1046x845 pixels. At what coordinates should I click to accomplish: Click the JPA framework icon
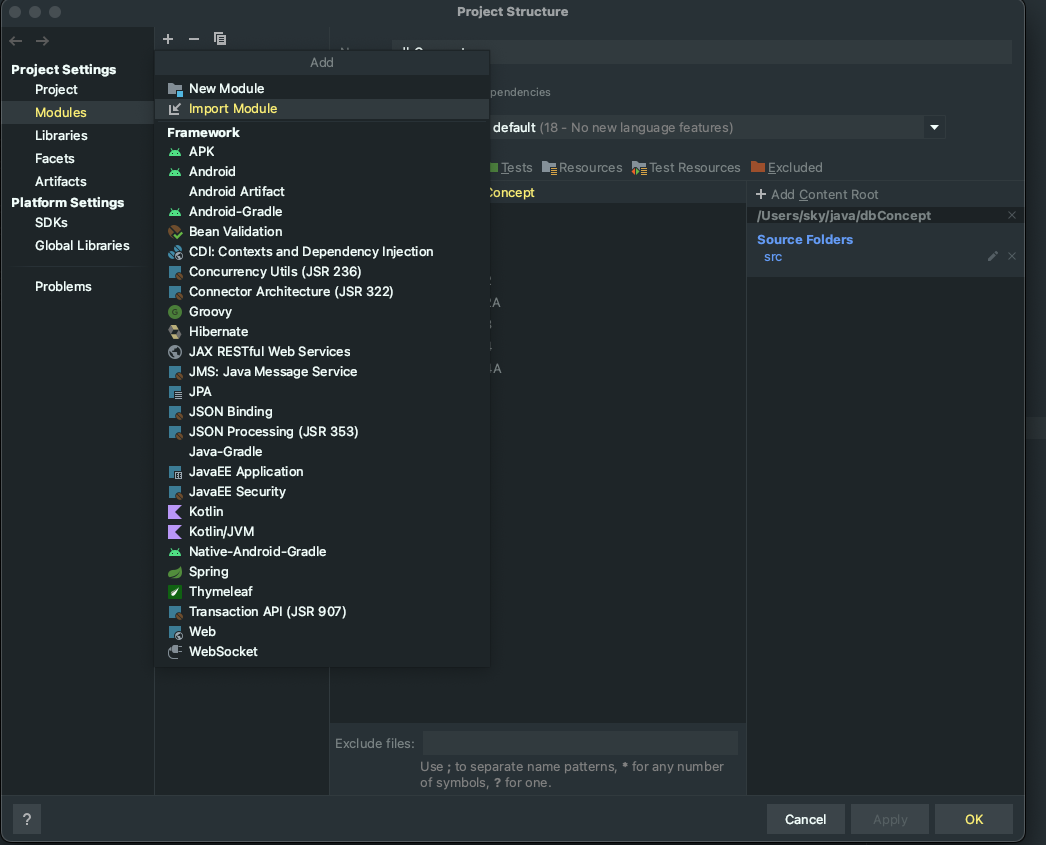(175, 391)
